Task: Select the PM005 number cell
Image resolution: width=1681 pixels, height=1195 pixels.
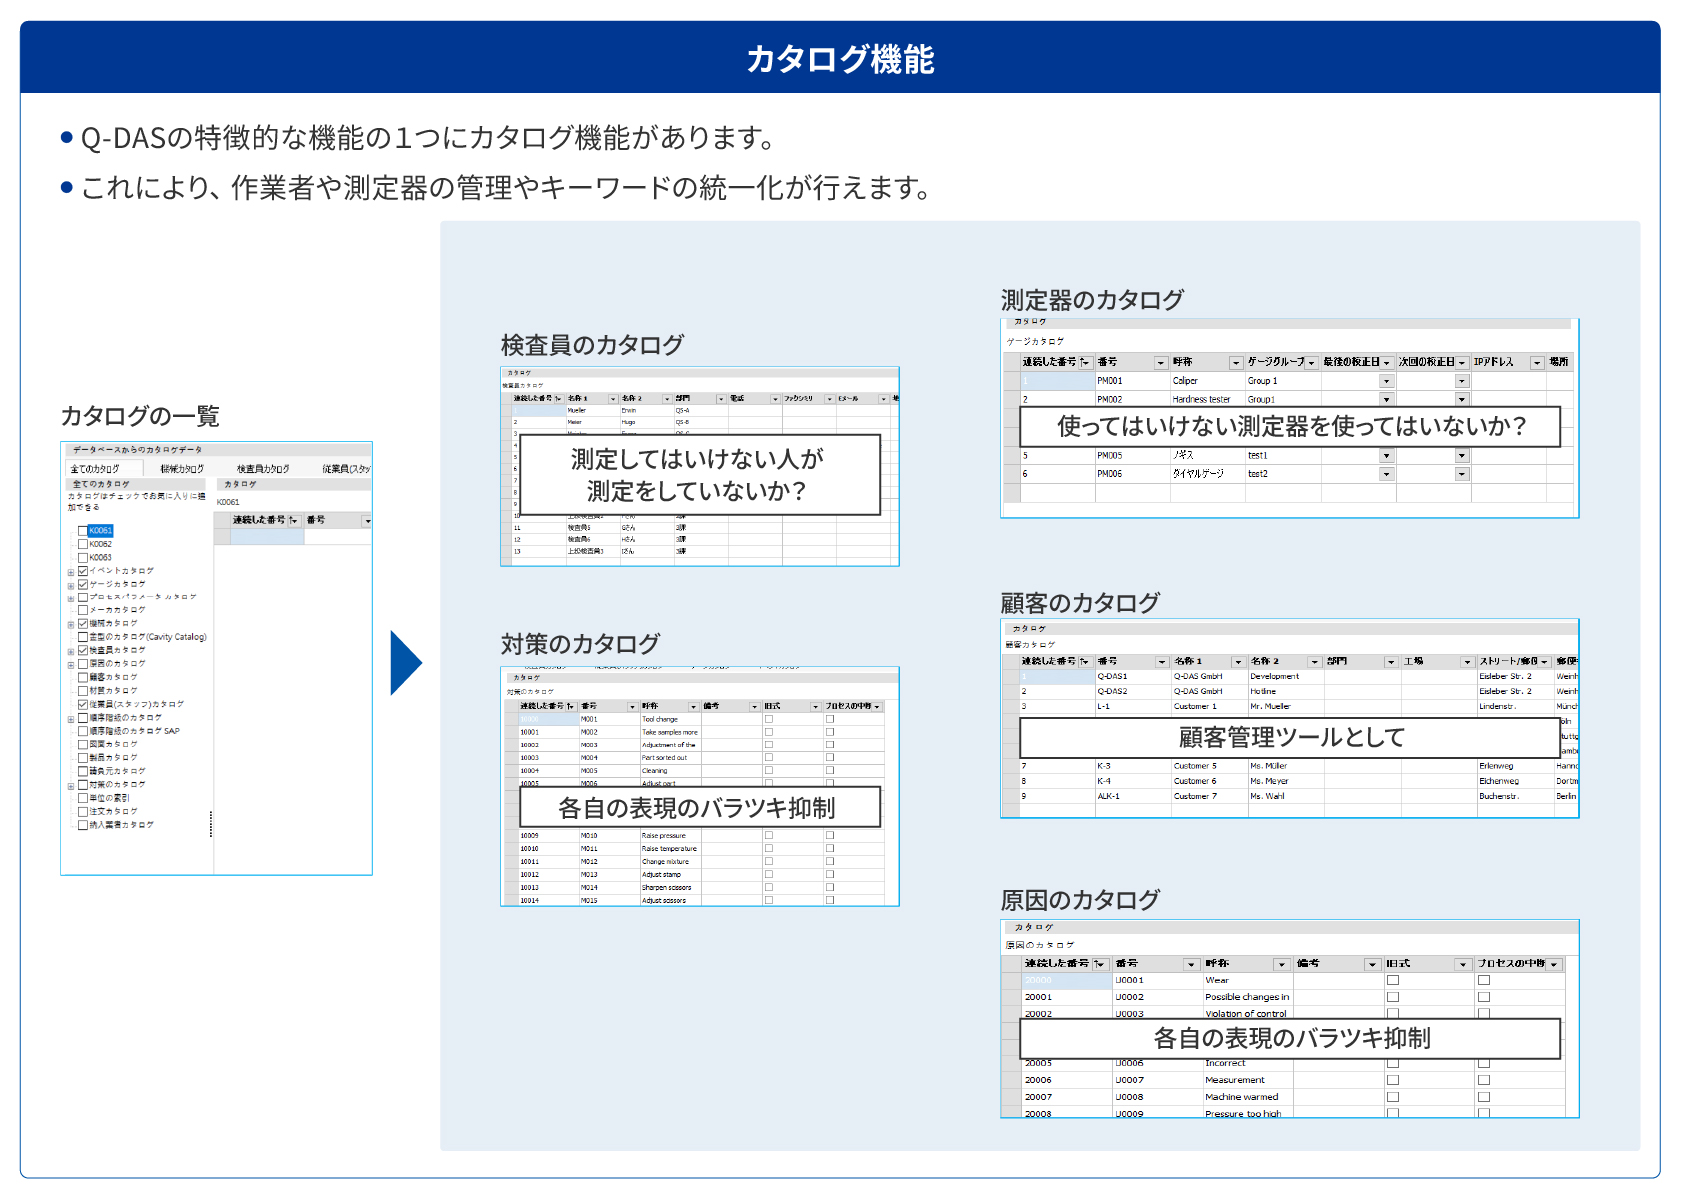Action: click(x=1132, y=455)
